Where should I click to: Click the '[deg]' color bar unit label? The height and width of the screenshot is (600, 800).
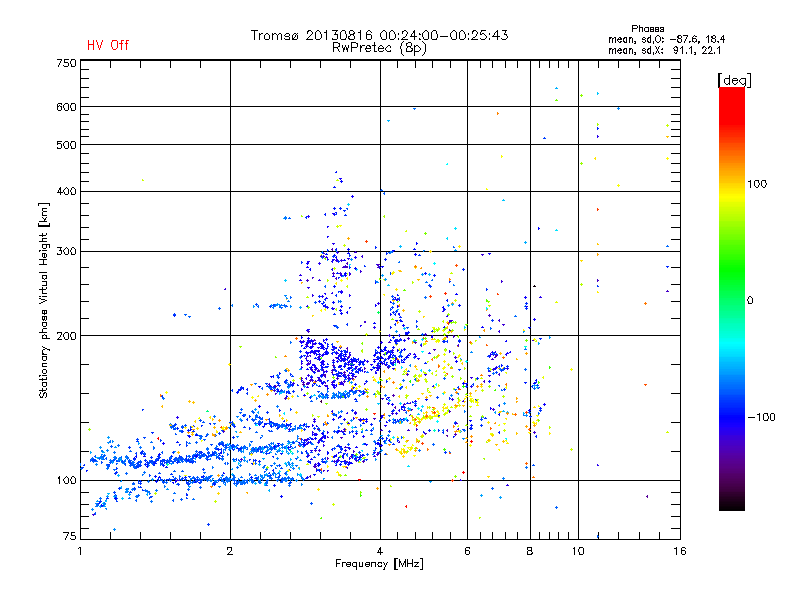coord(734,80)
